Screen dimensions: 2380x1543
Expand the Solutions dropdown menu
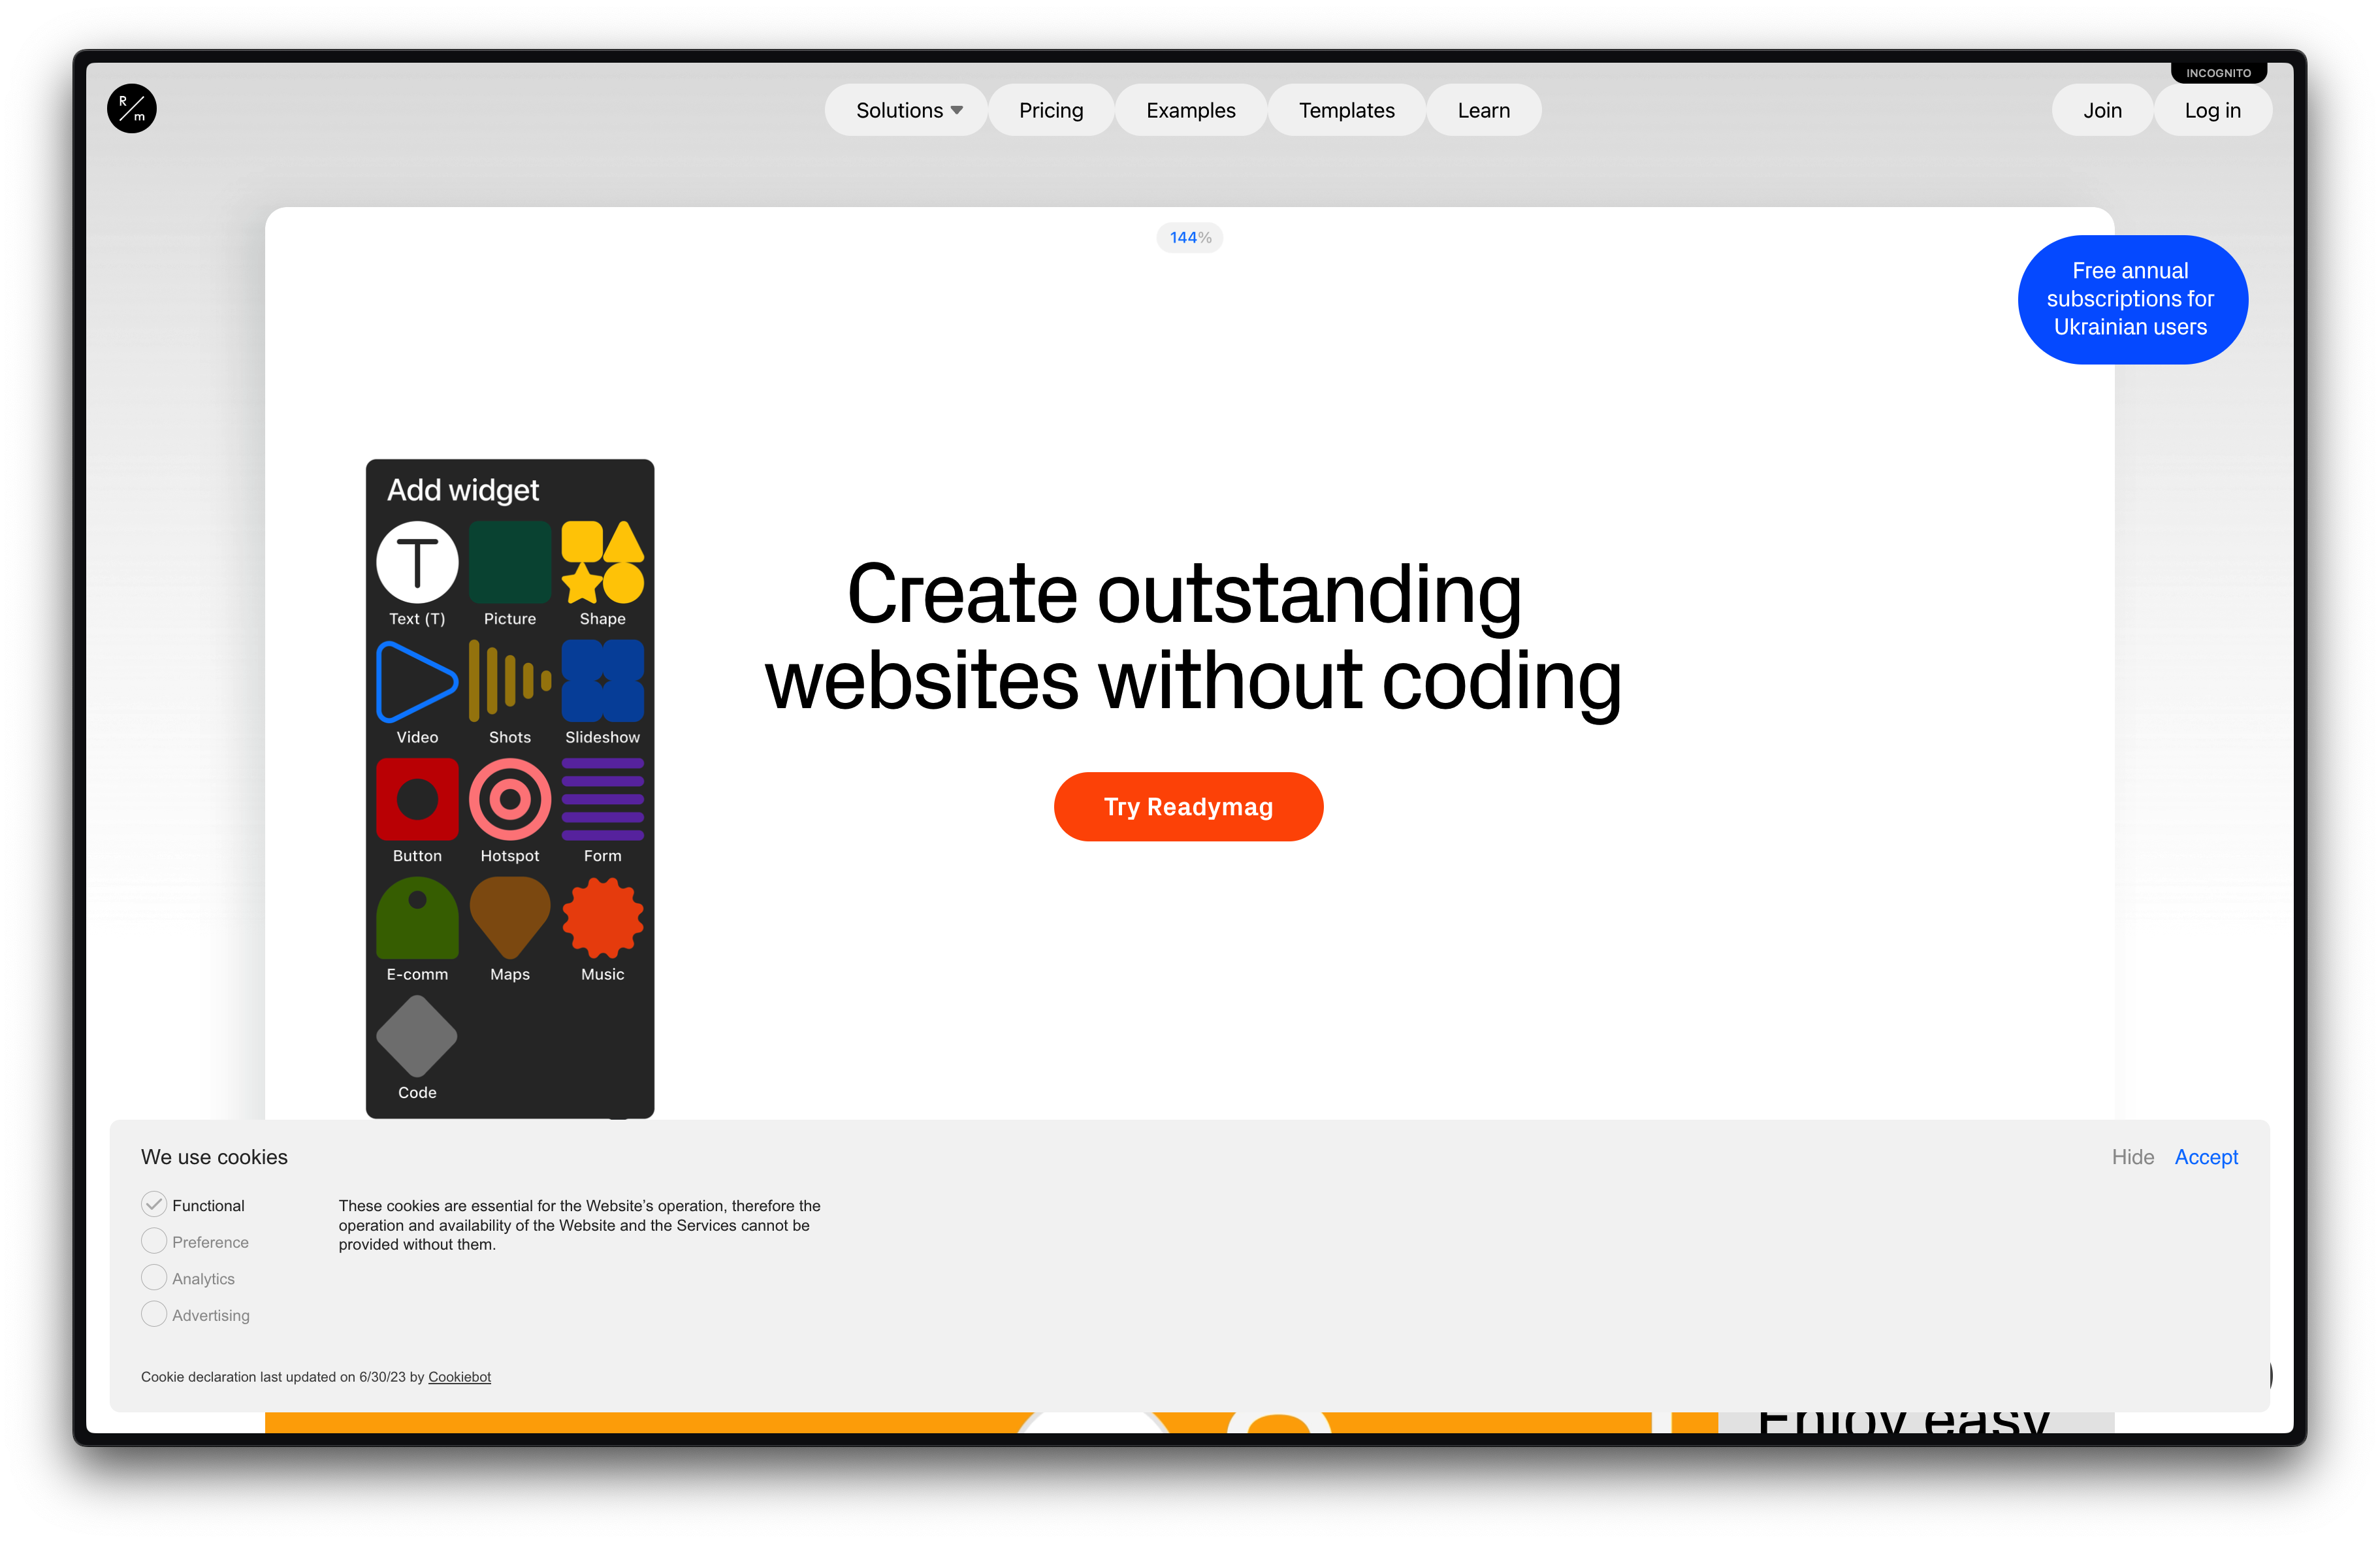coord(907,110)
